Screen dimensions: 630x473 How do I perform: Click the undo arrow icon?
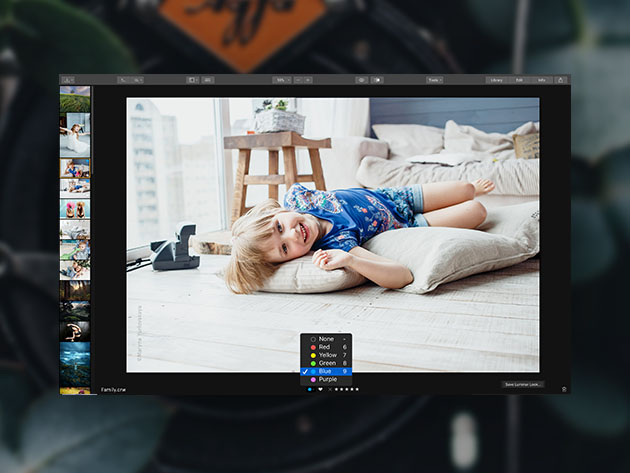click(124, 80)
